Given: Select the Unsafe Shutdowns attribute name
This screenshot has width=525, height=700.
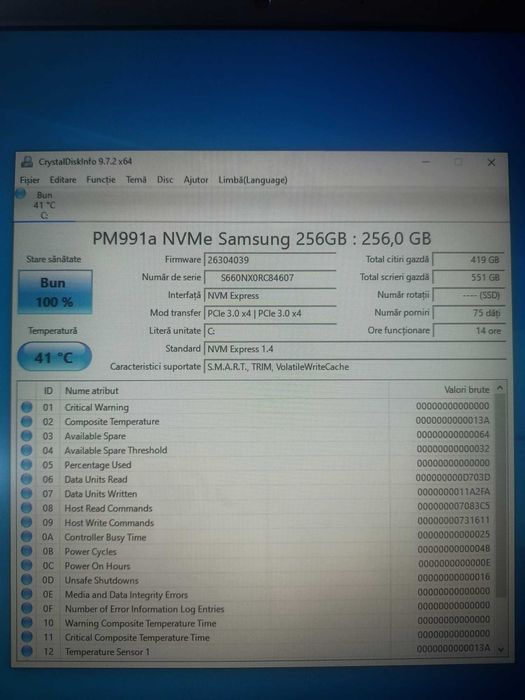Looking at the screenshot, I should click(x=102, y=580).
